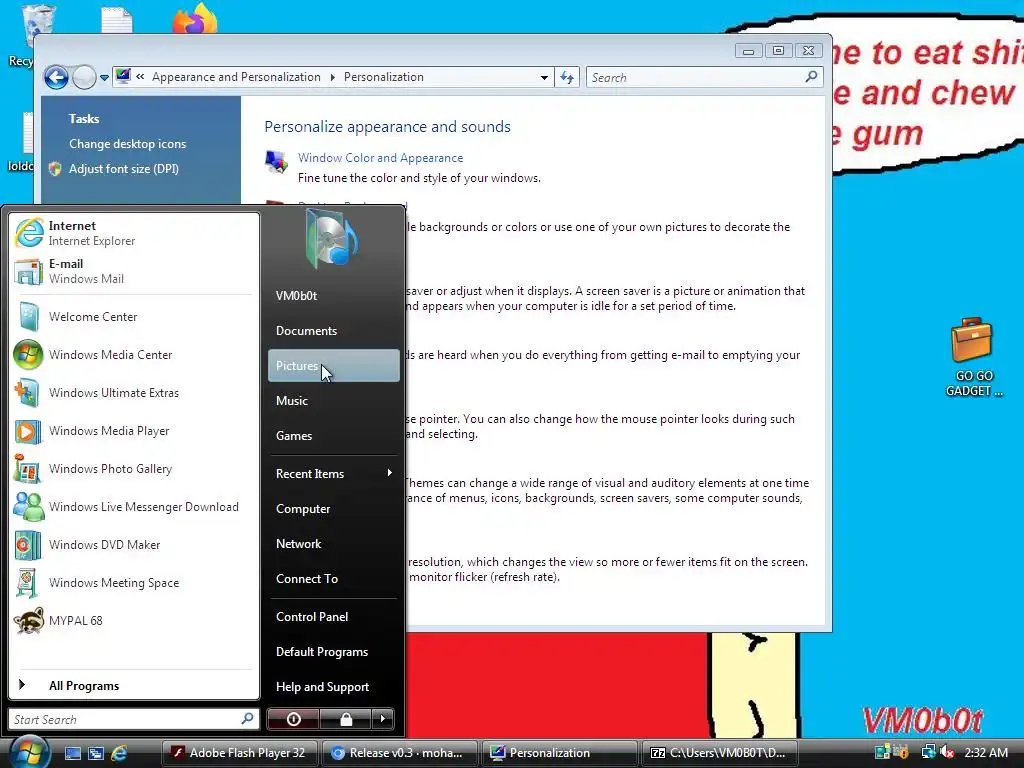Click the address bar chevron for parent locations
Screen dimensions: 1024x768
coord(140,77)
